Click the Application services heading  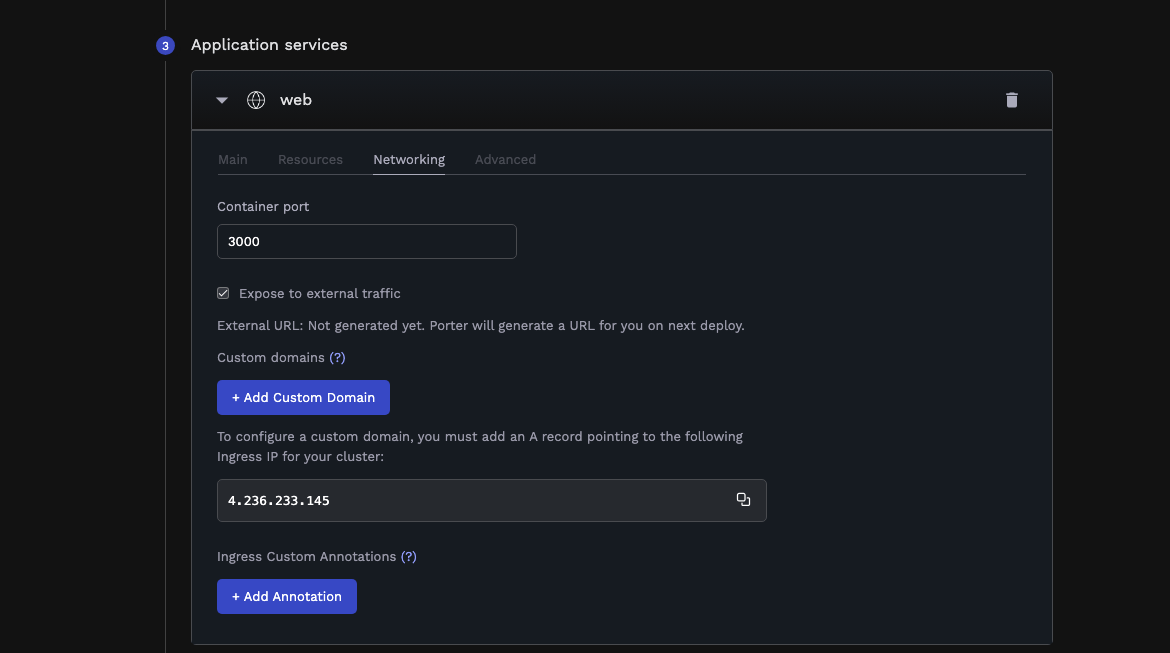point(269,45)
